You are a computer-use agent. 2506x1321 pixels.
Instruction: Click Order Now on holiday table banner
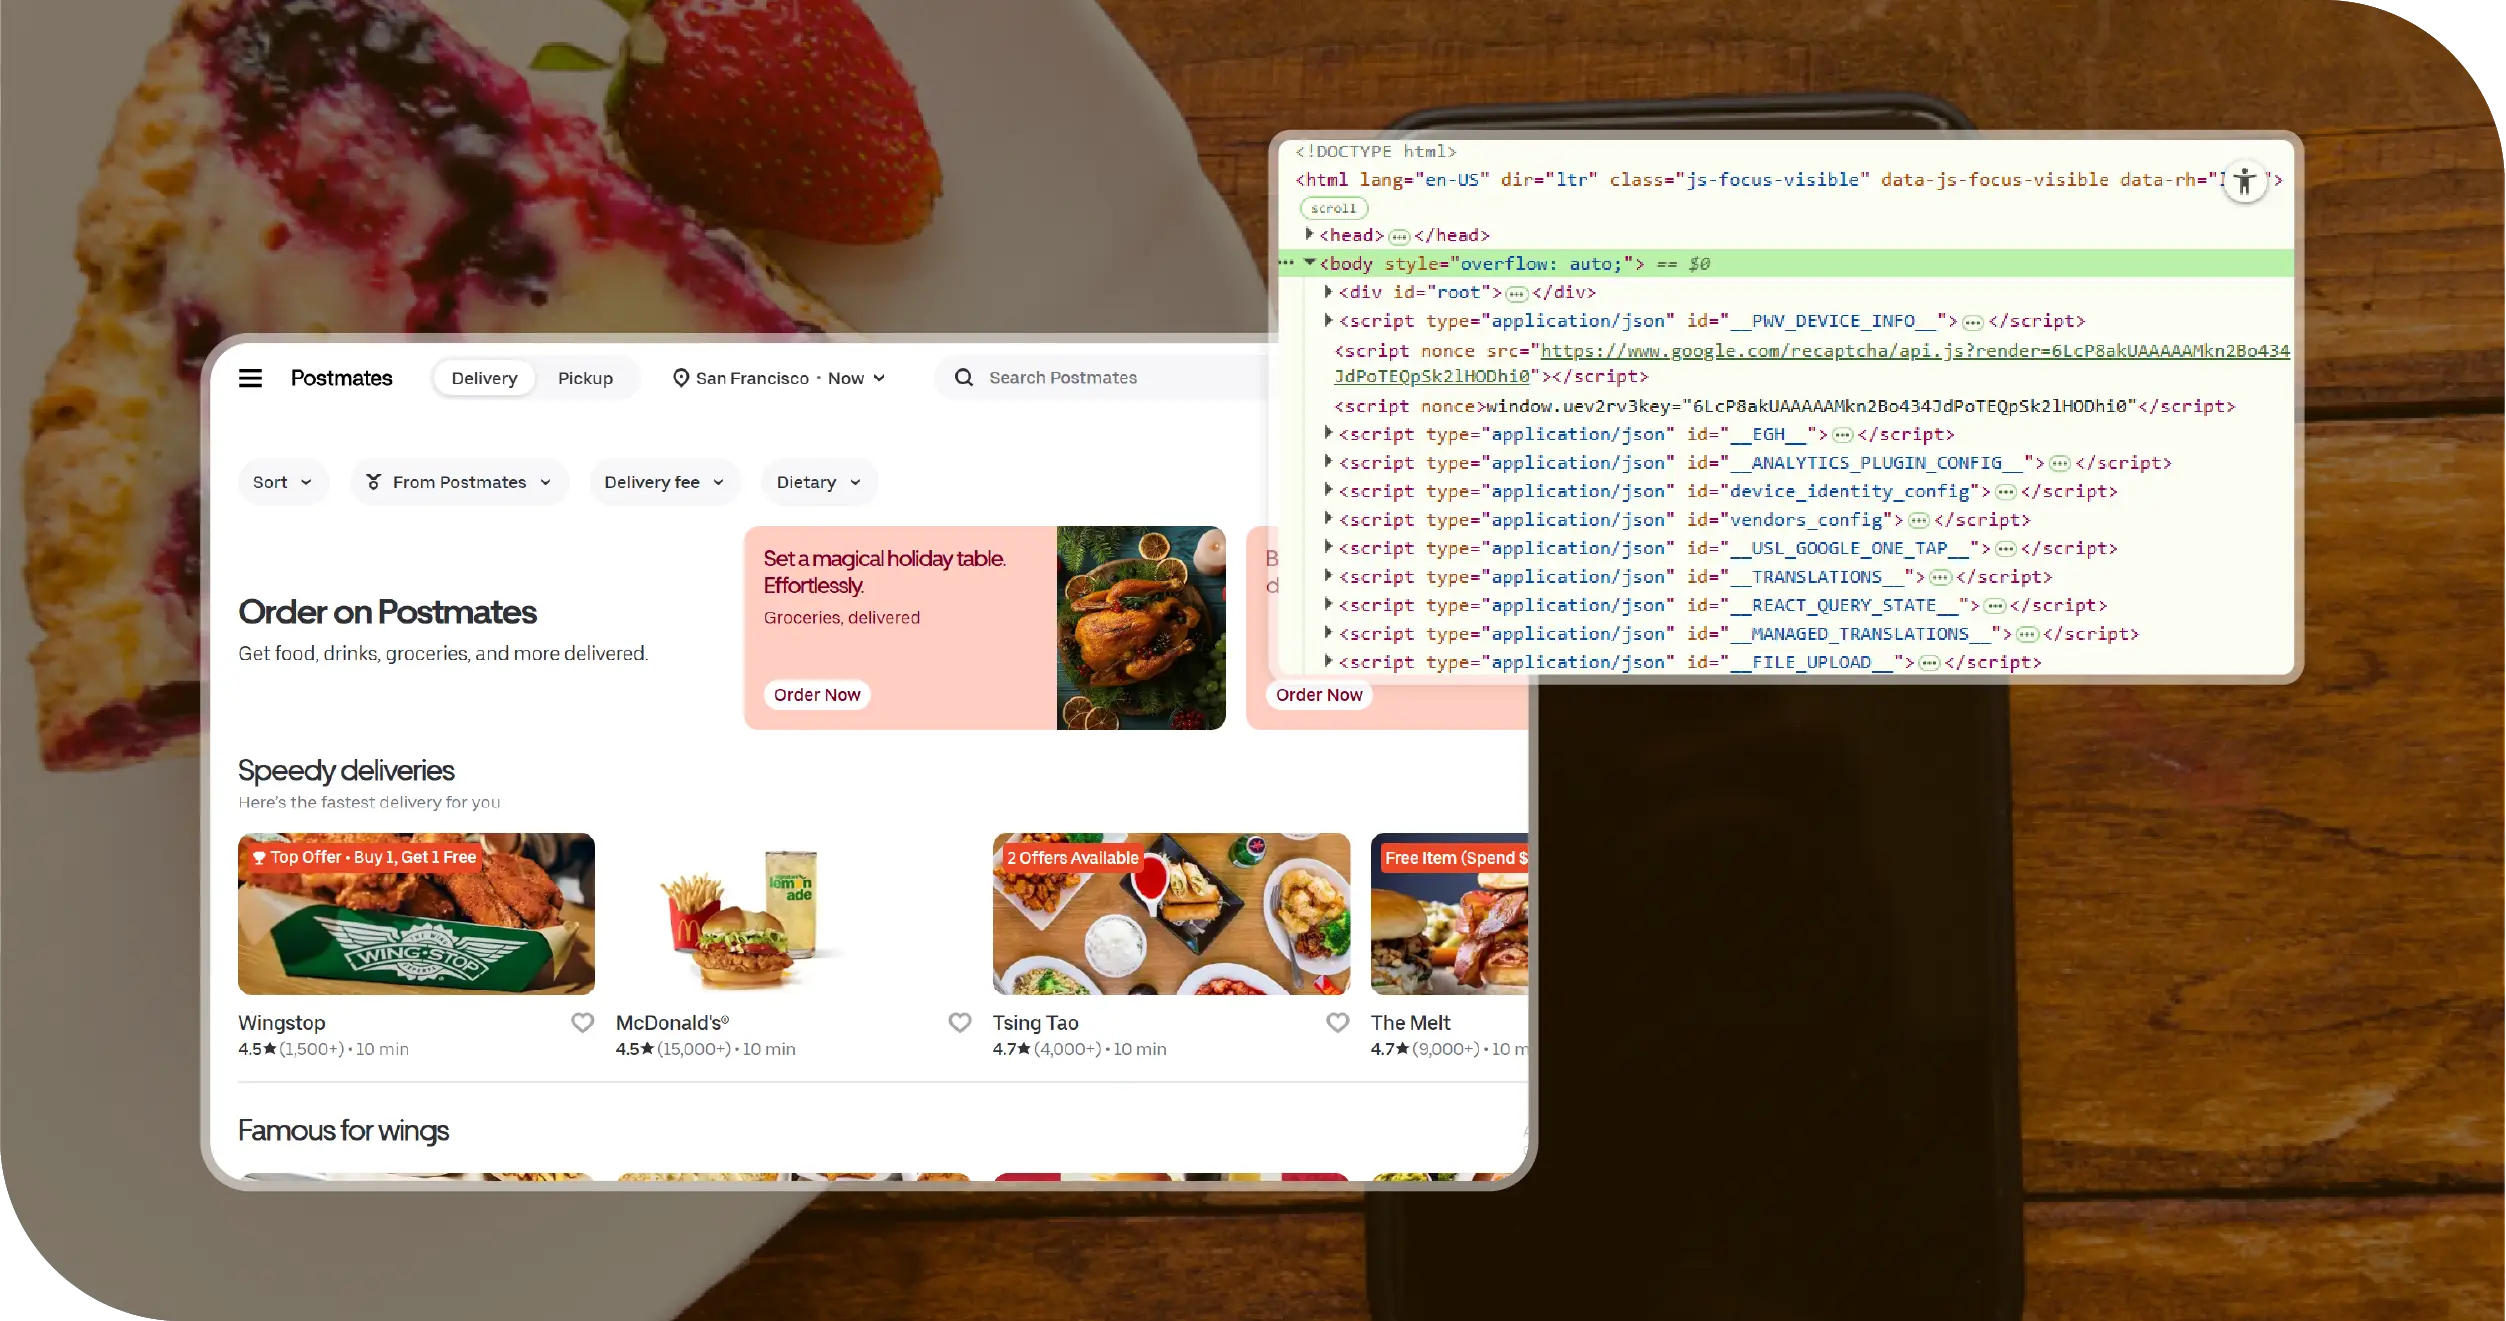click(816, 695)
